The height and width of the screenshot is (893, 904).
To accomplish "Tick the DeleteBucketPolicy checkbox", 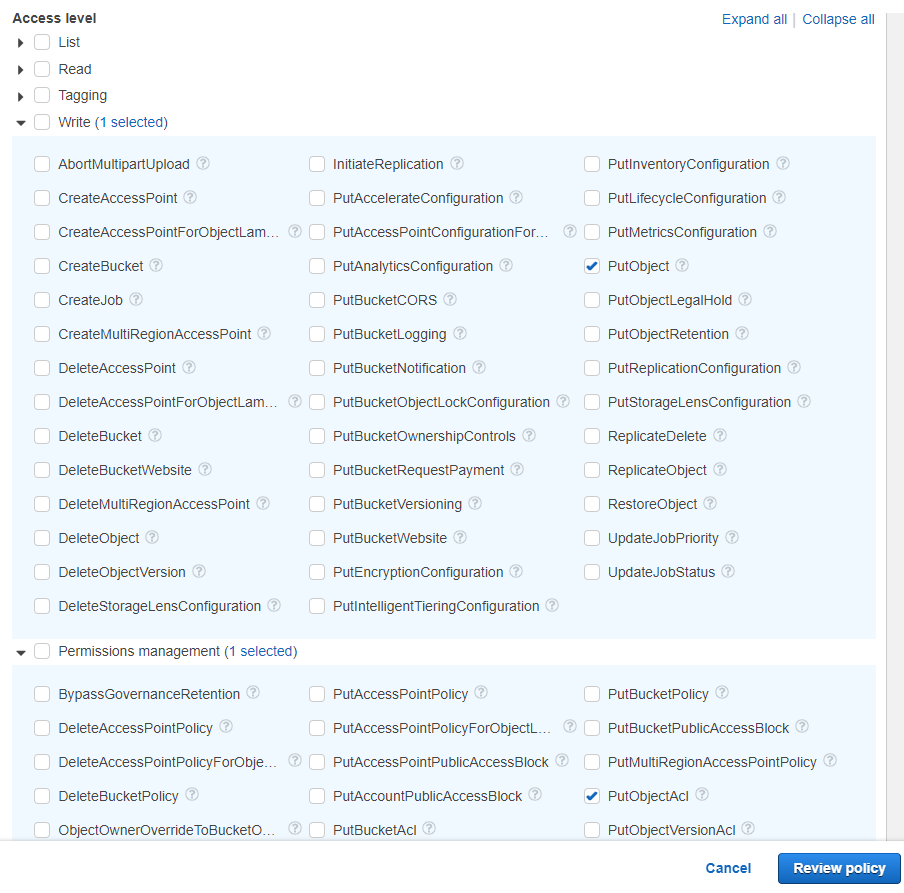I will pyautogui.click(x=42, y=796).
